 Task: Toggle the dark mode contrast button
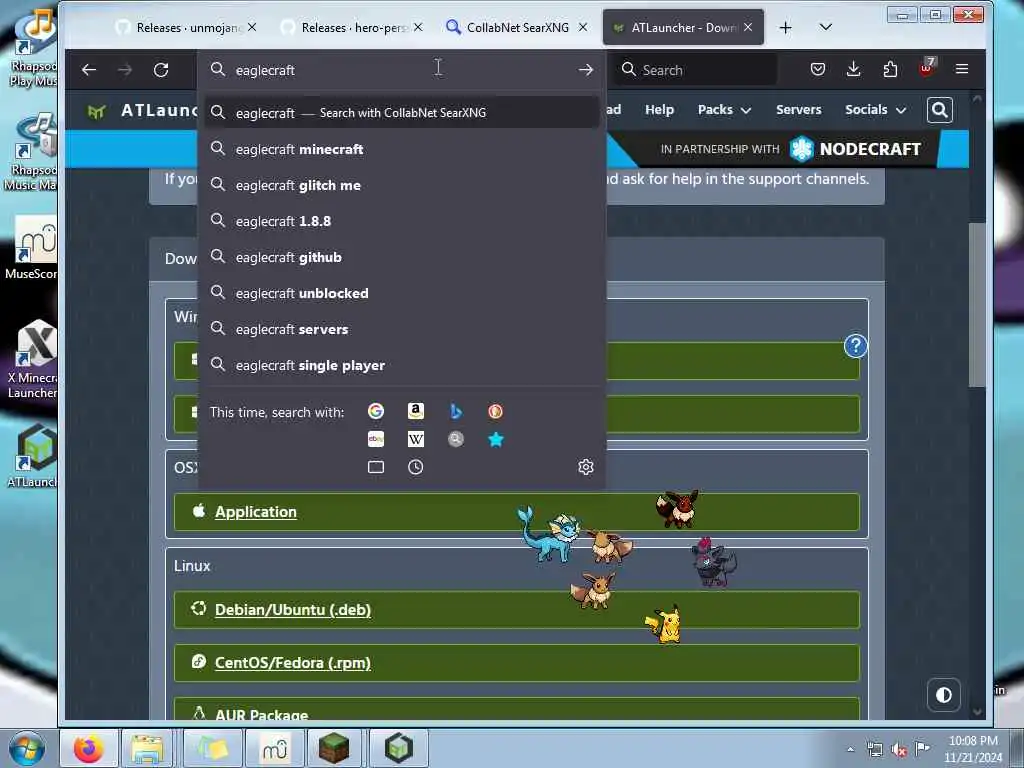click(x=944, y=695)
